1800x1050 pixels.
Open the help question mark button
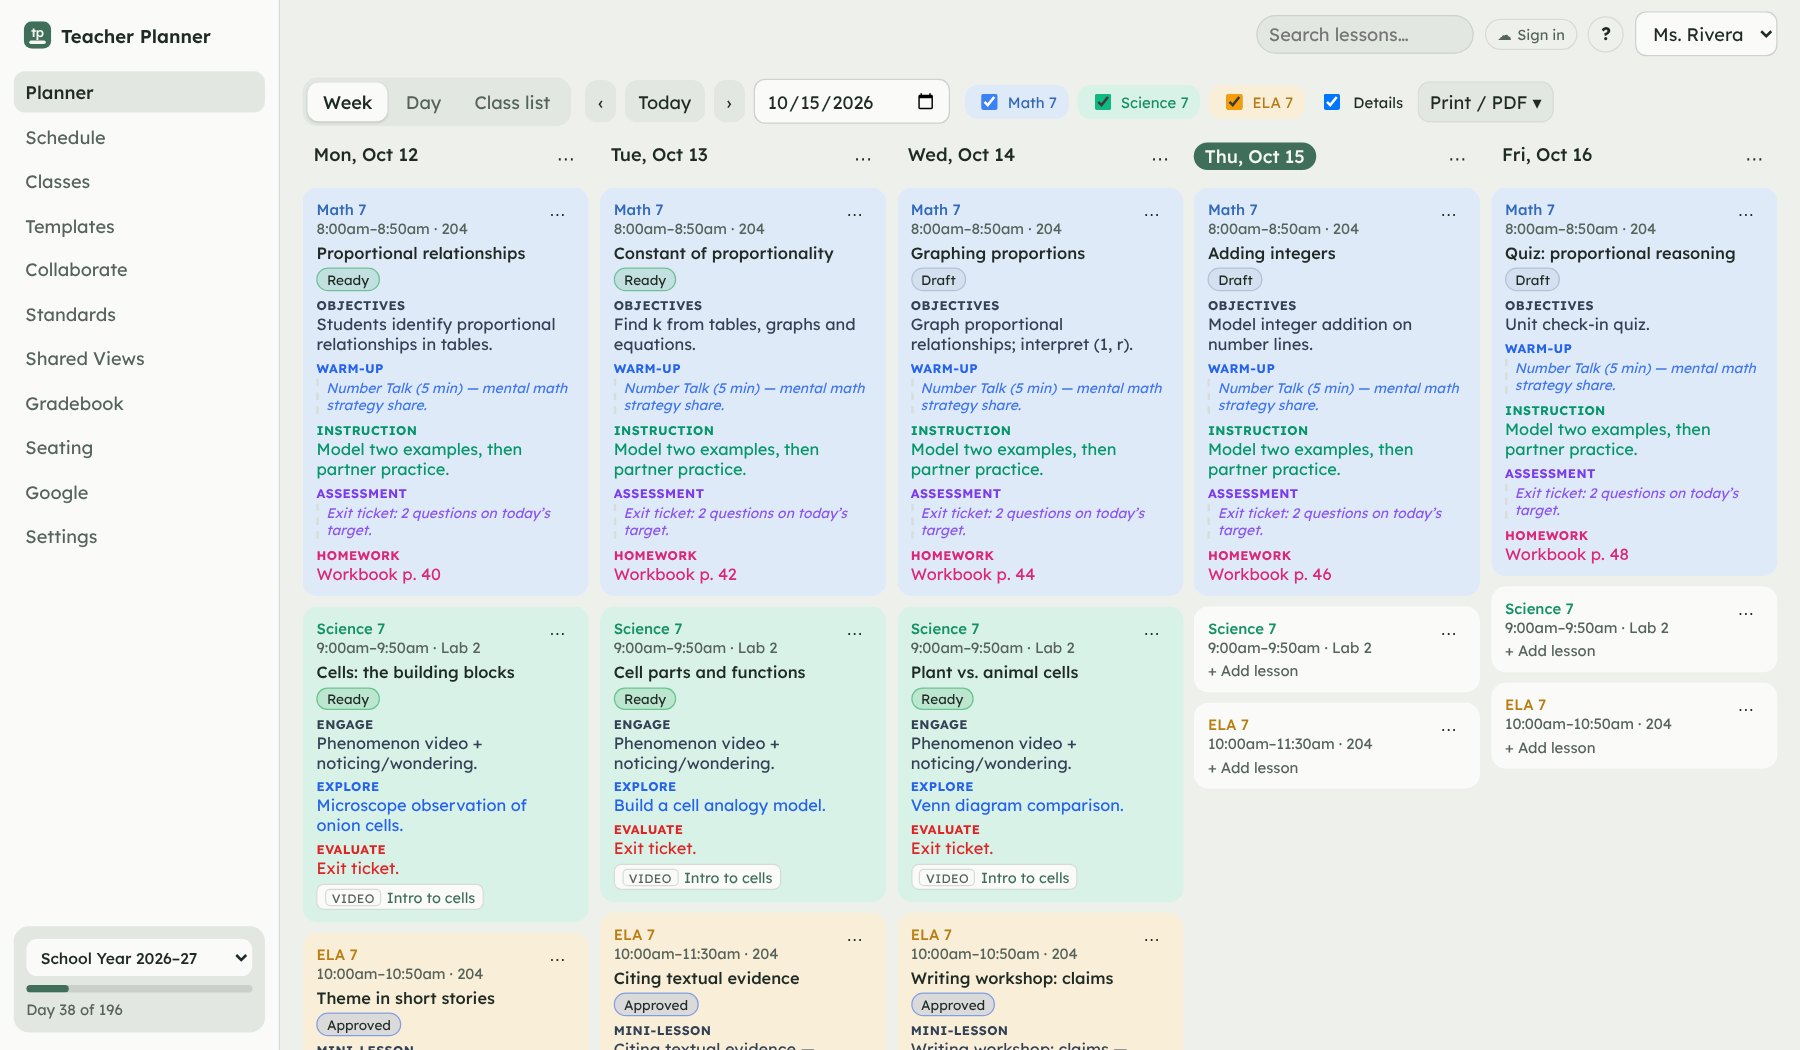tap(1606, 35)
